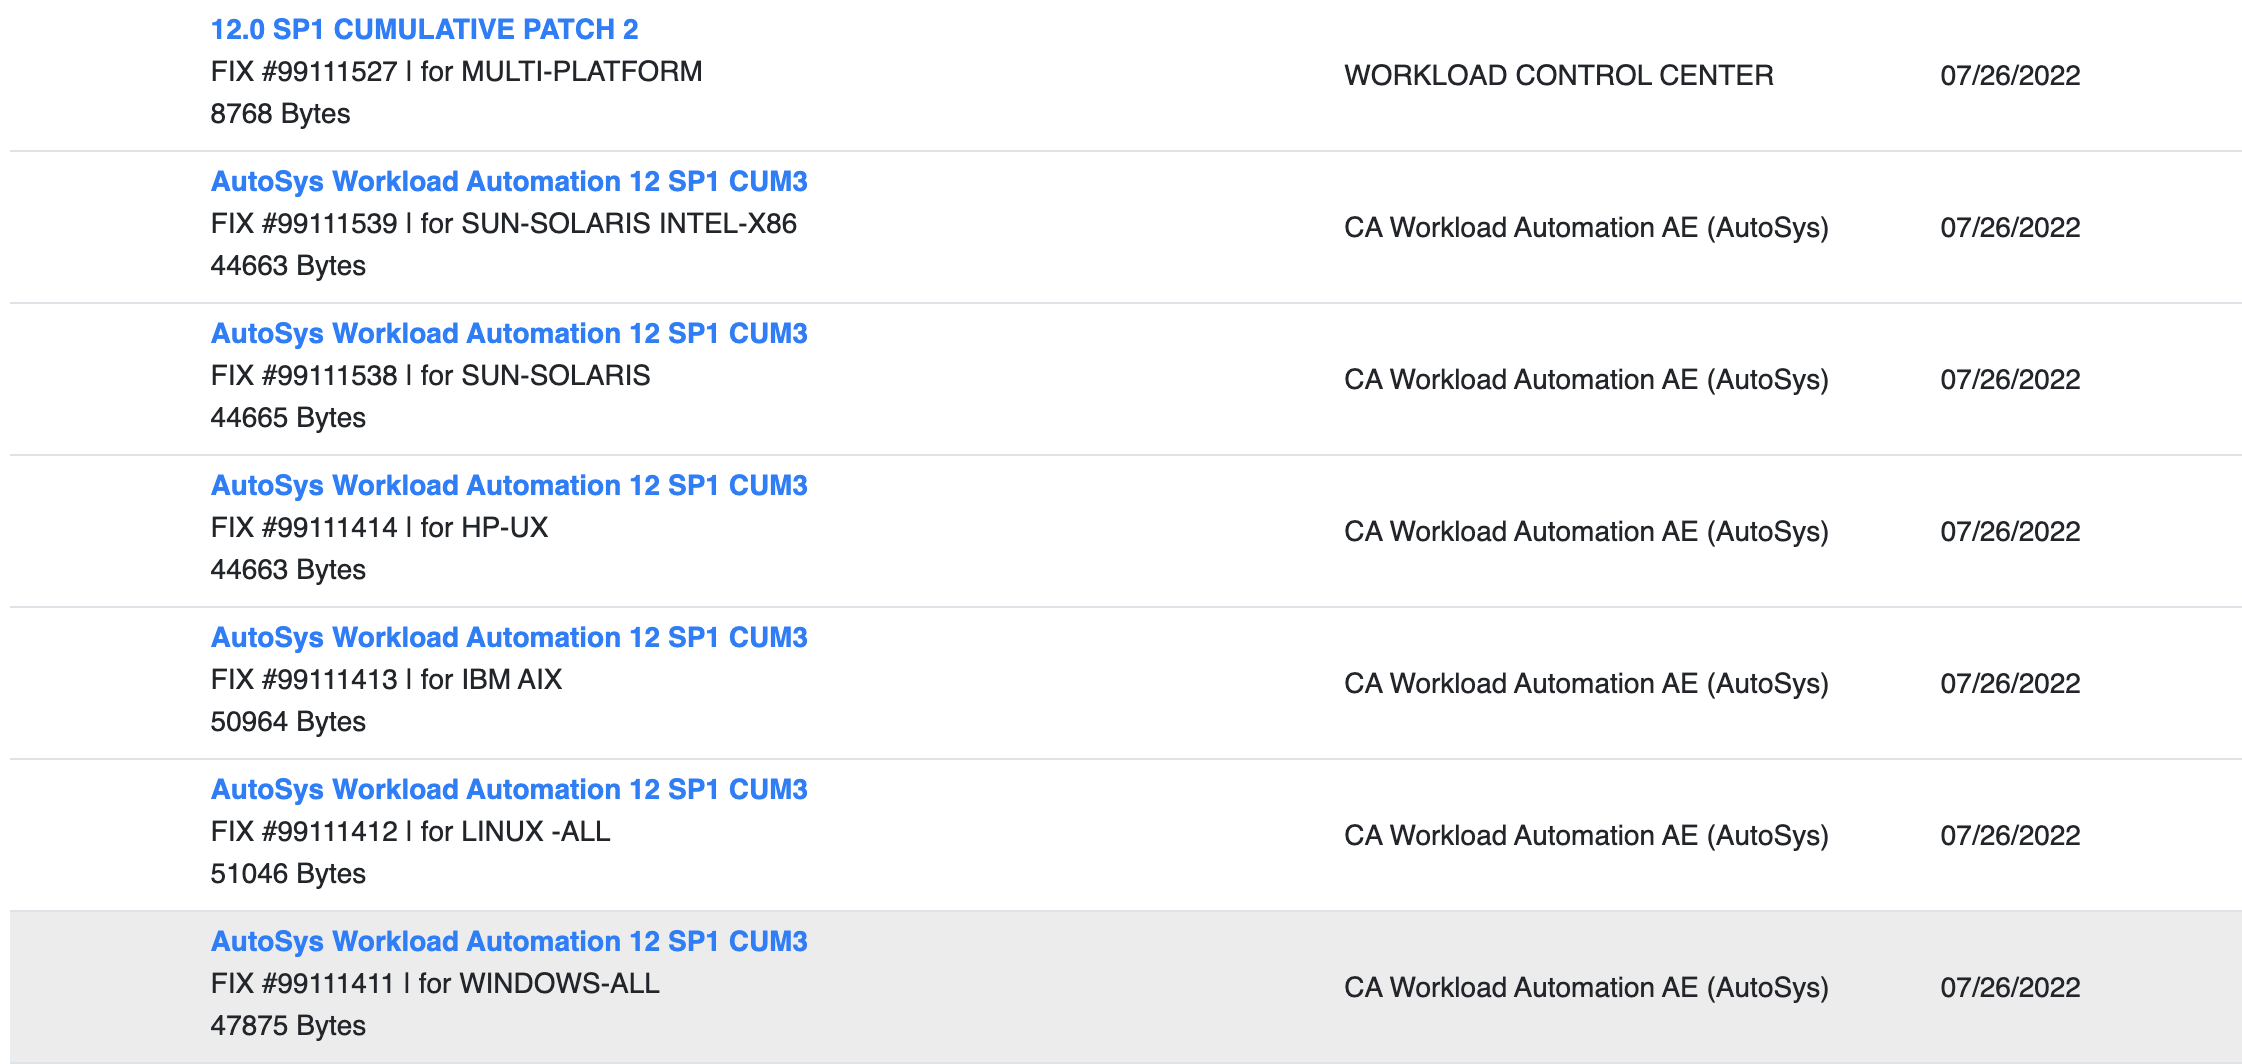Click FIX #99111414 for HP-UX text
This screenshot has height=1064, width=2242.
click(380, 527)
